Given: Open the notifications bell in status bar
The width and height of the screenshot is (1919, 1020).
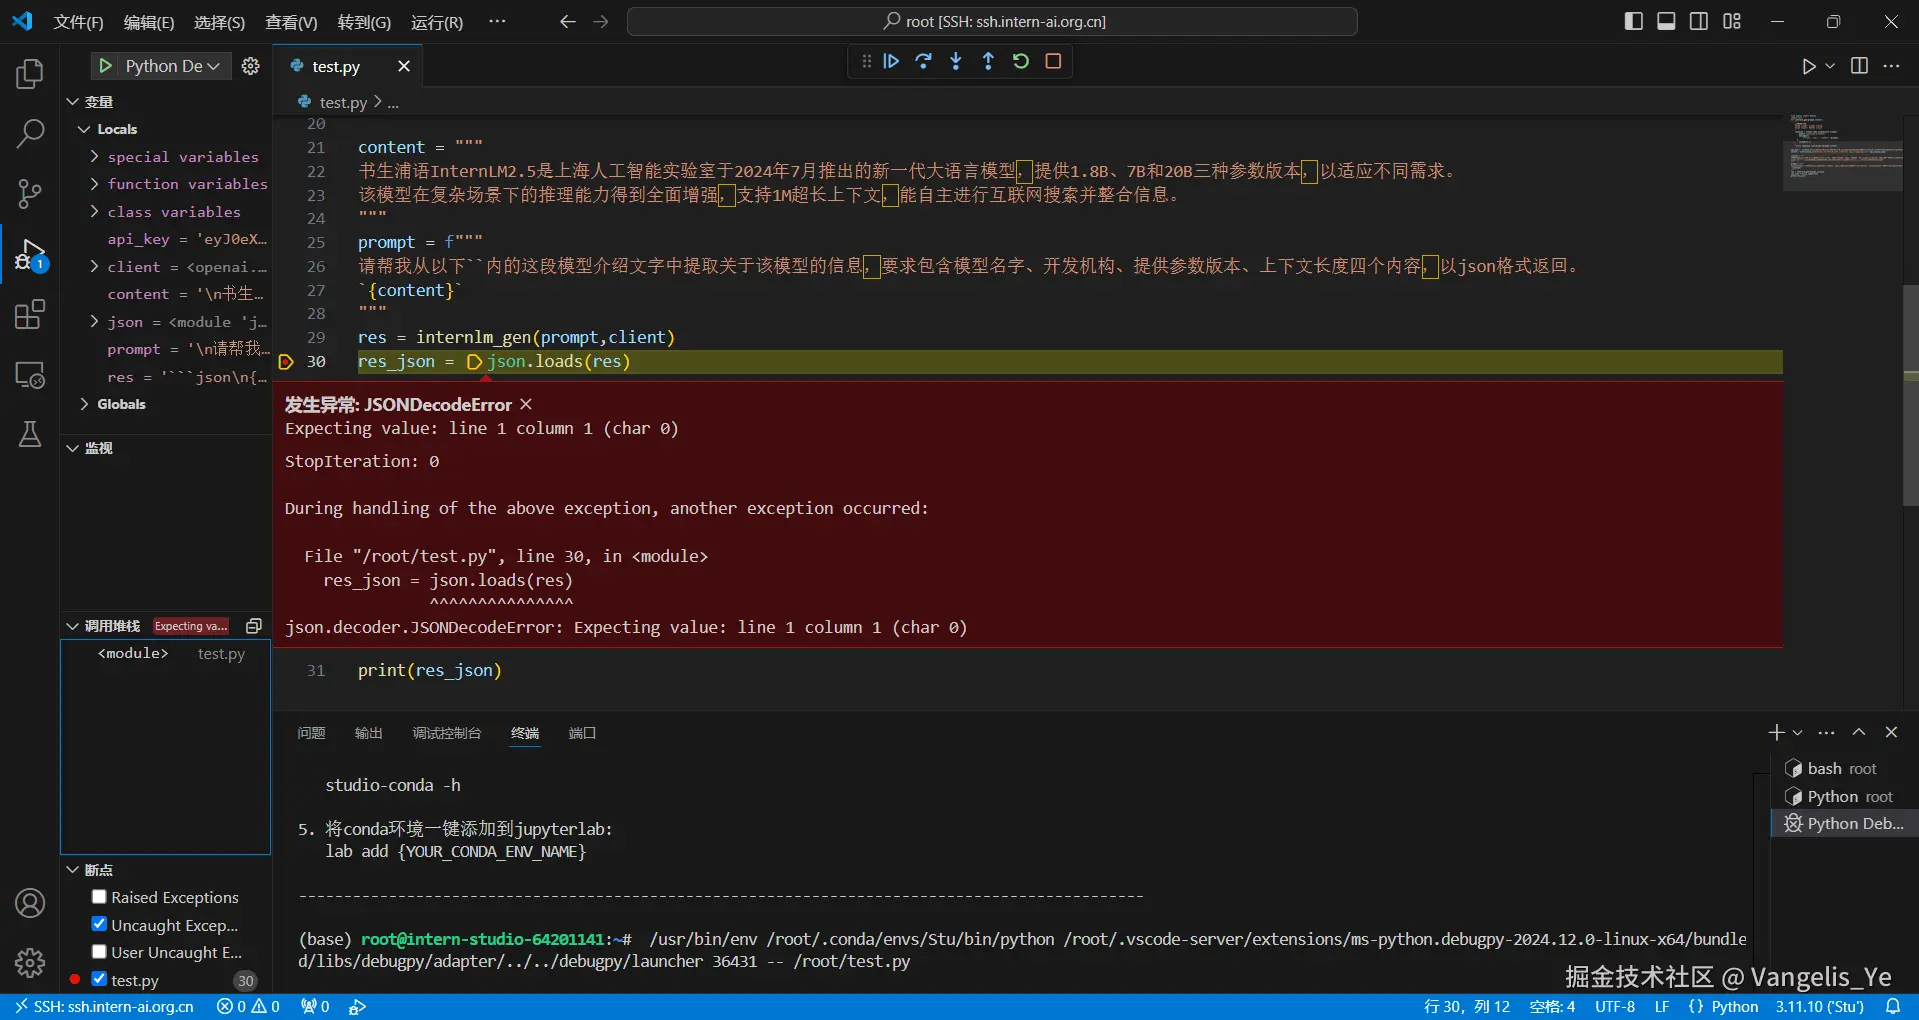Looking at the screenshot, I should click(1893, 1007).
